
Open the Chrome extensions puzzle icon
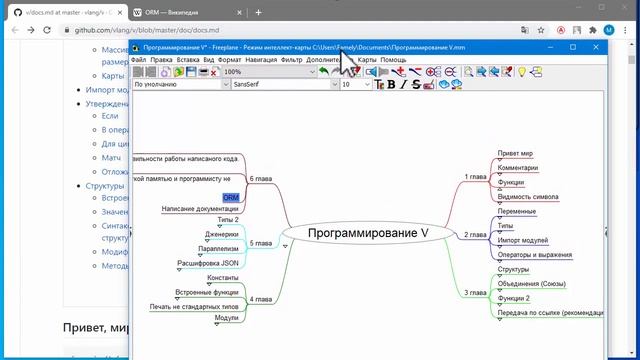coord(593,30)
